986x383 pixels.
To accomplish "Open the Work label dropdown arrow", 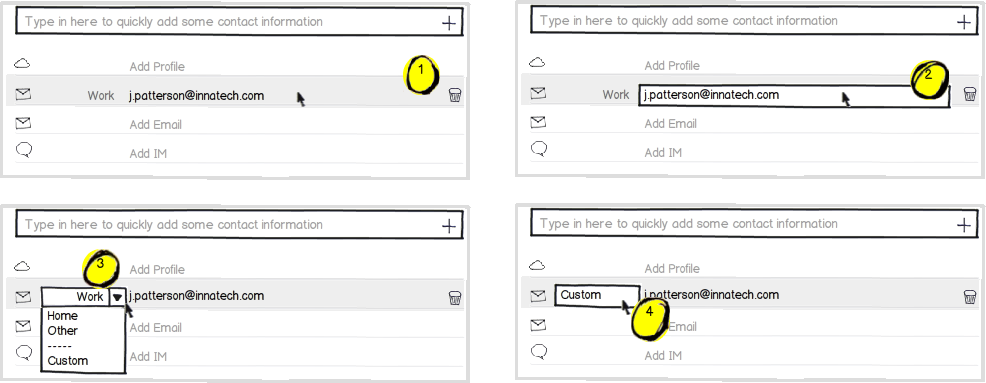I will (x=117, y=297).
